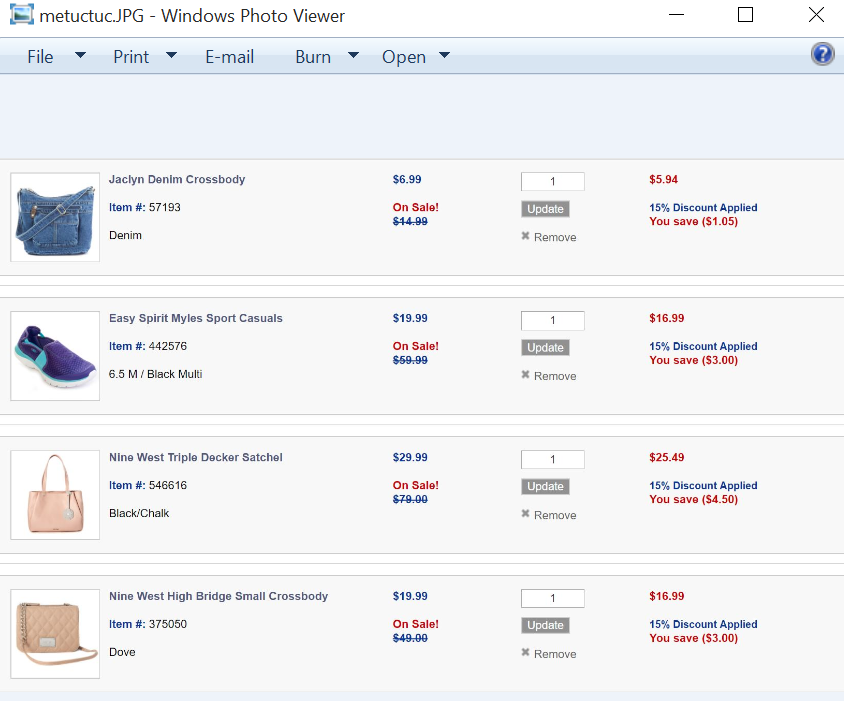The height and width of the screenshot is (701, 844).
Task: Expand the Print menu dropdown arrow
Action: [x=171, y=56]
